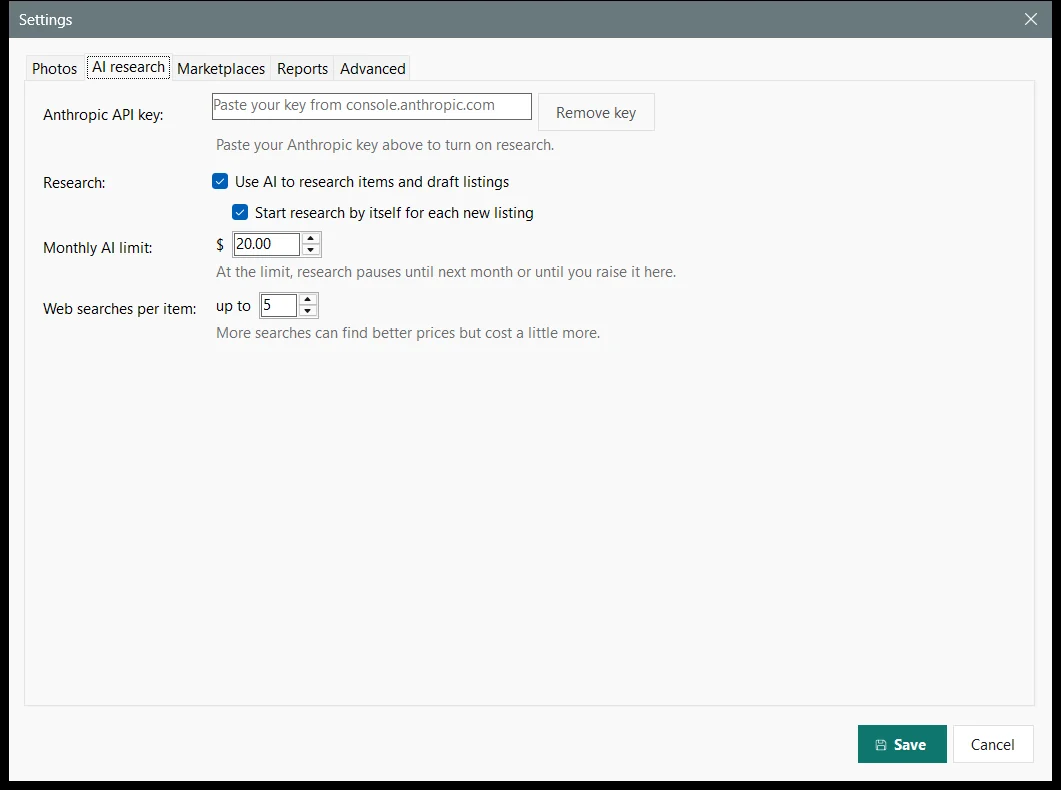Click the 'Research:' label
The height and width of the screenshot is (790, 1061).
coord(74,183)
